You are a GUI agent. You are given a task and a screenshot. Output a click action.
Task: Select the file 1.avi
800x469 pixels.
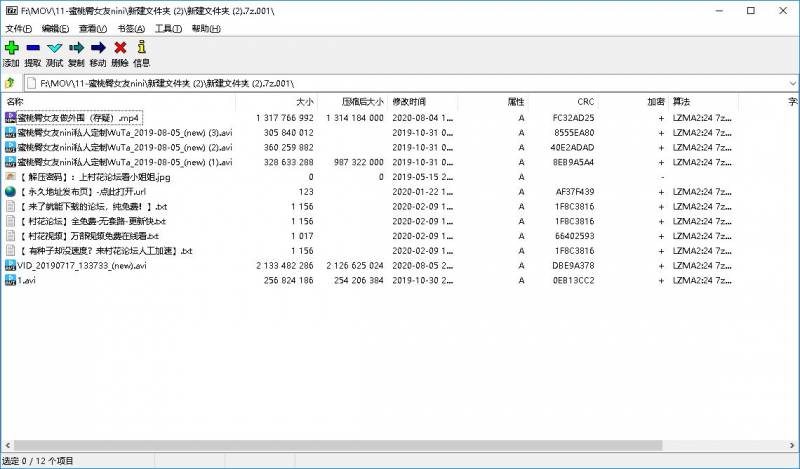point(27,281)
